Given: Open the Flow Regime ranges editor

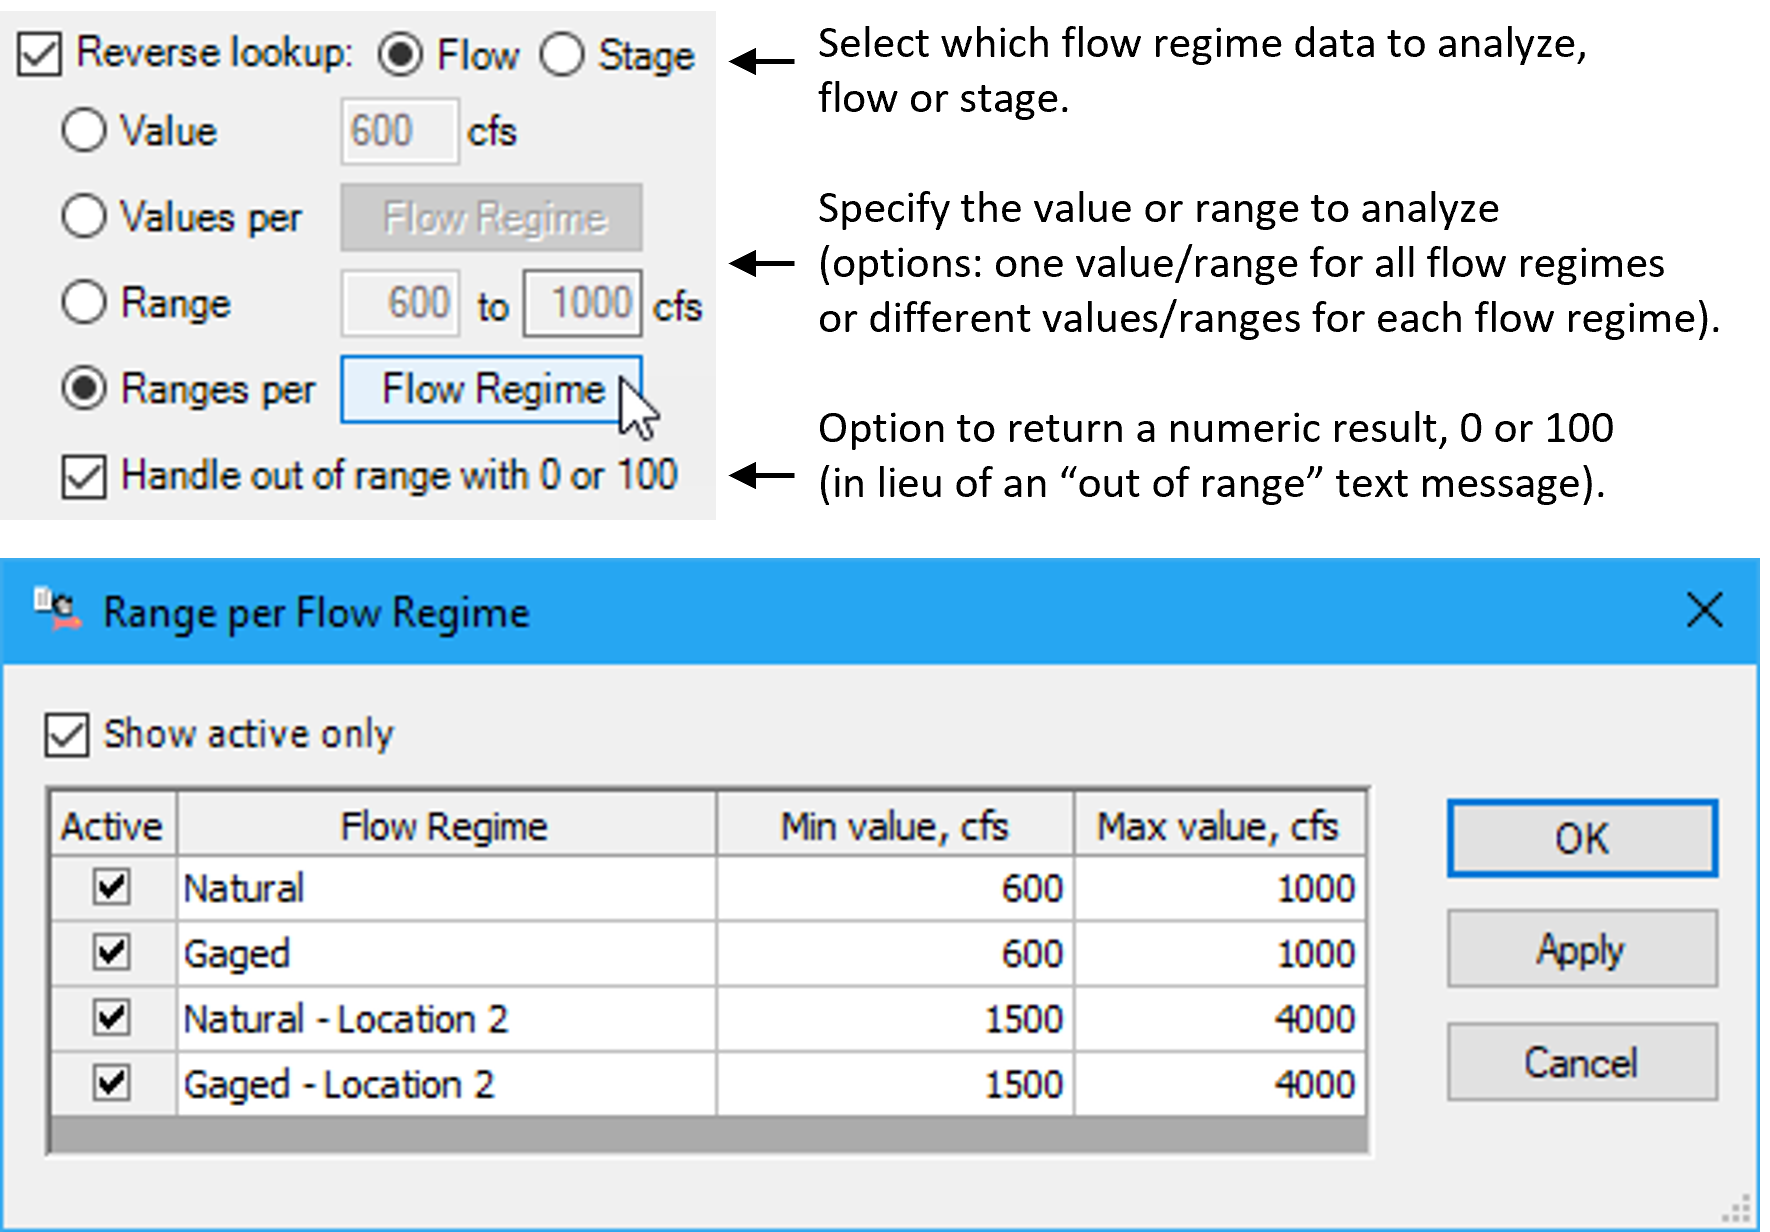Looking at the screenshot, I should point(490,389).
